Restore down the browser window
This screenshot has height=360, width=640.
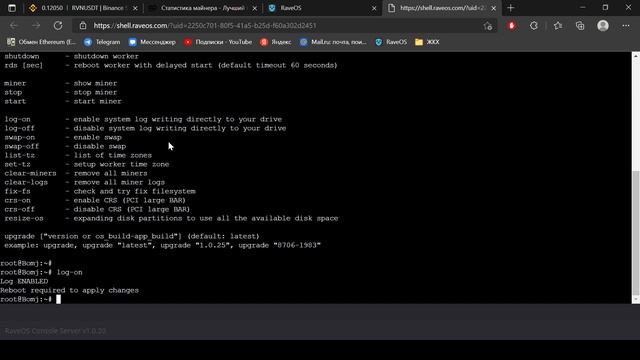click(x=605, y=8)
